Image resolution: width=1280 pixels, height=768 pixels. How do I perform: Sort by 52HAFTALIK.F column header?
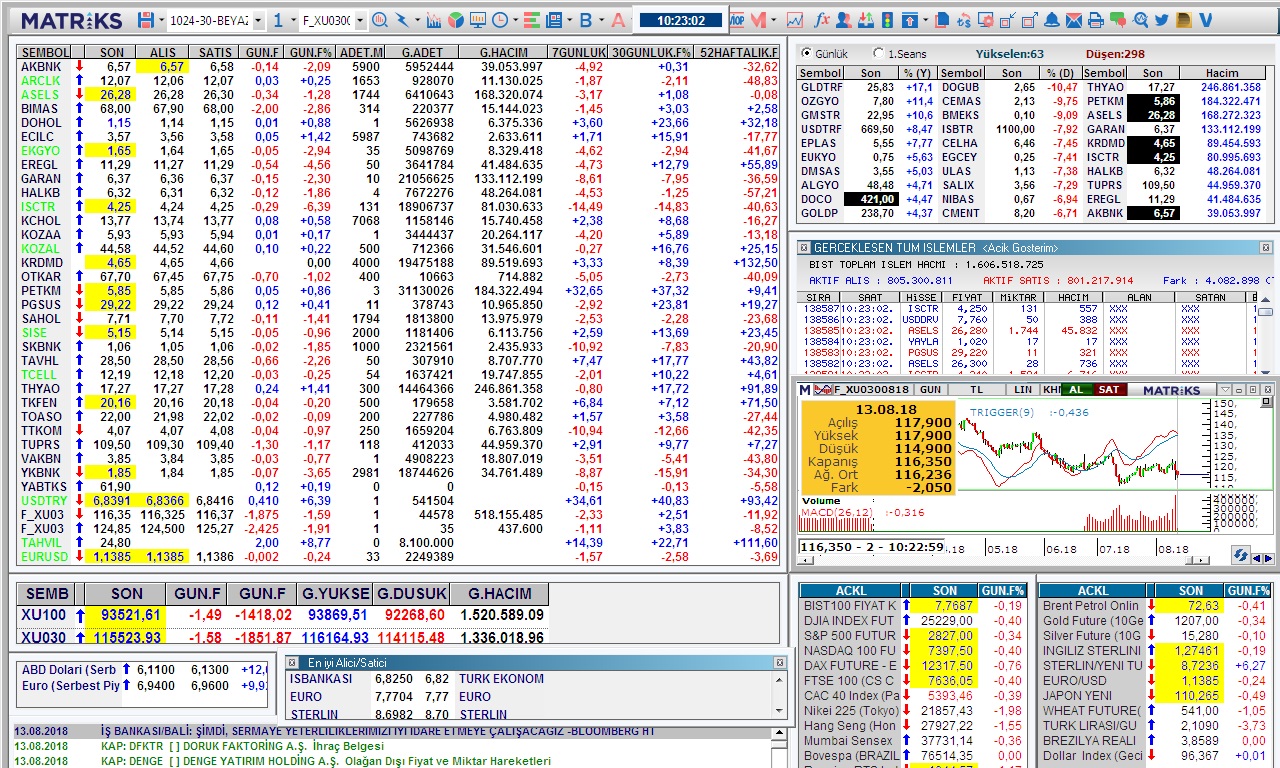(739, 52)
